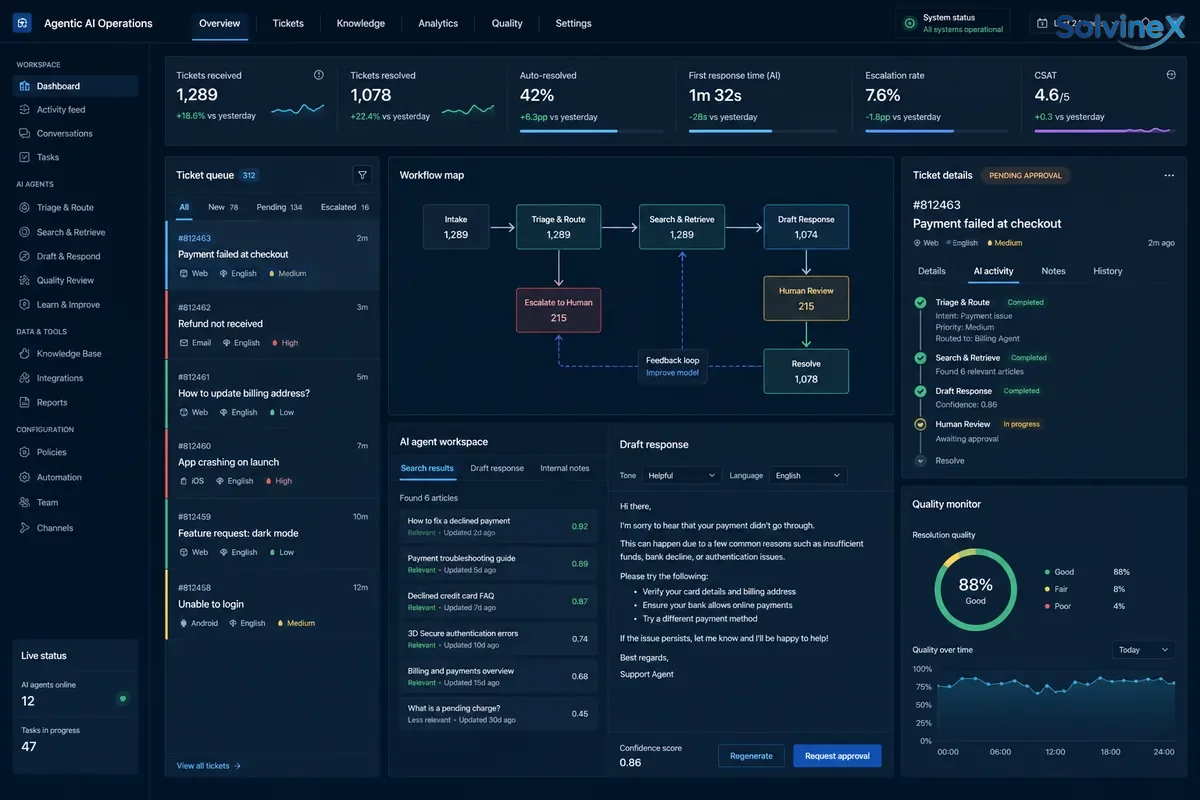The image size is (1200, 800).
Task: Open the three-dot ticket details menu
Action: [1169, 175]
